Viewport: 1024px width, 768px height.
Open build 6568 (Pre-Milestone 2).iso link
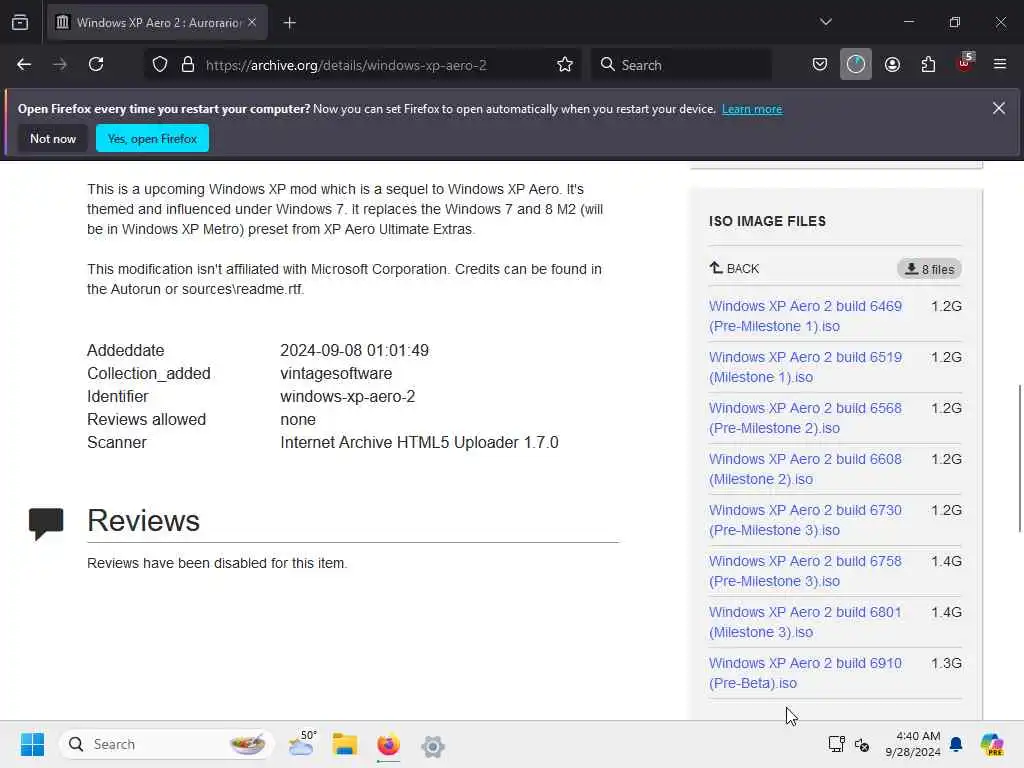point(805,418)
